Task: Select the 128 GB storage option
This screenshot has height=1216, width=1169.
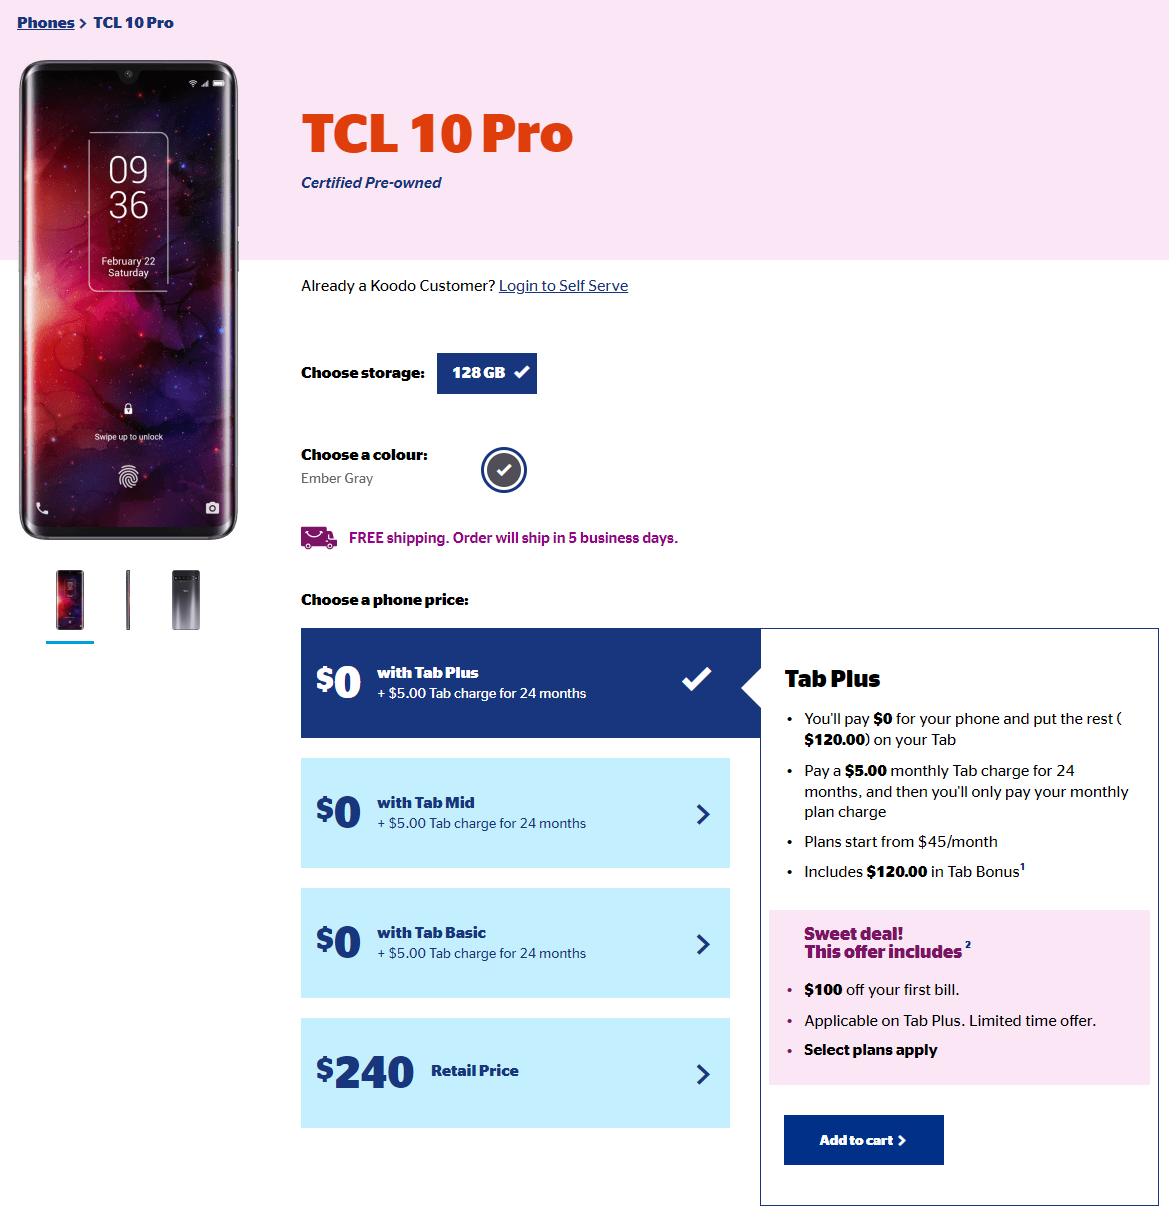Action: pyautogui.click(x=487, y=373)
